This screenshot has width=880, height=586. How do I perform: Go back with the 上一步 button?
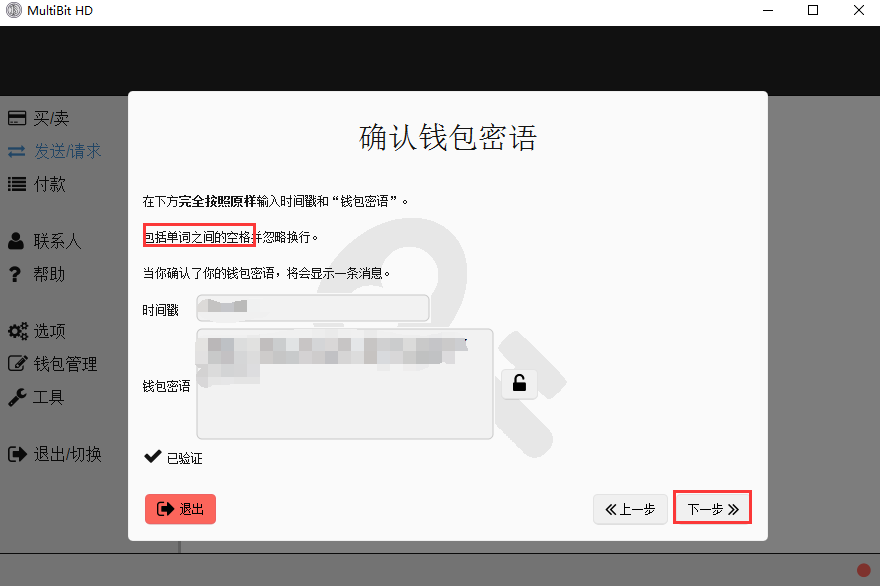click(x=630, y=509)
